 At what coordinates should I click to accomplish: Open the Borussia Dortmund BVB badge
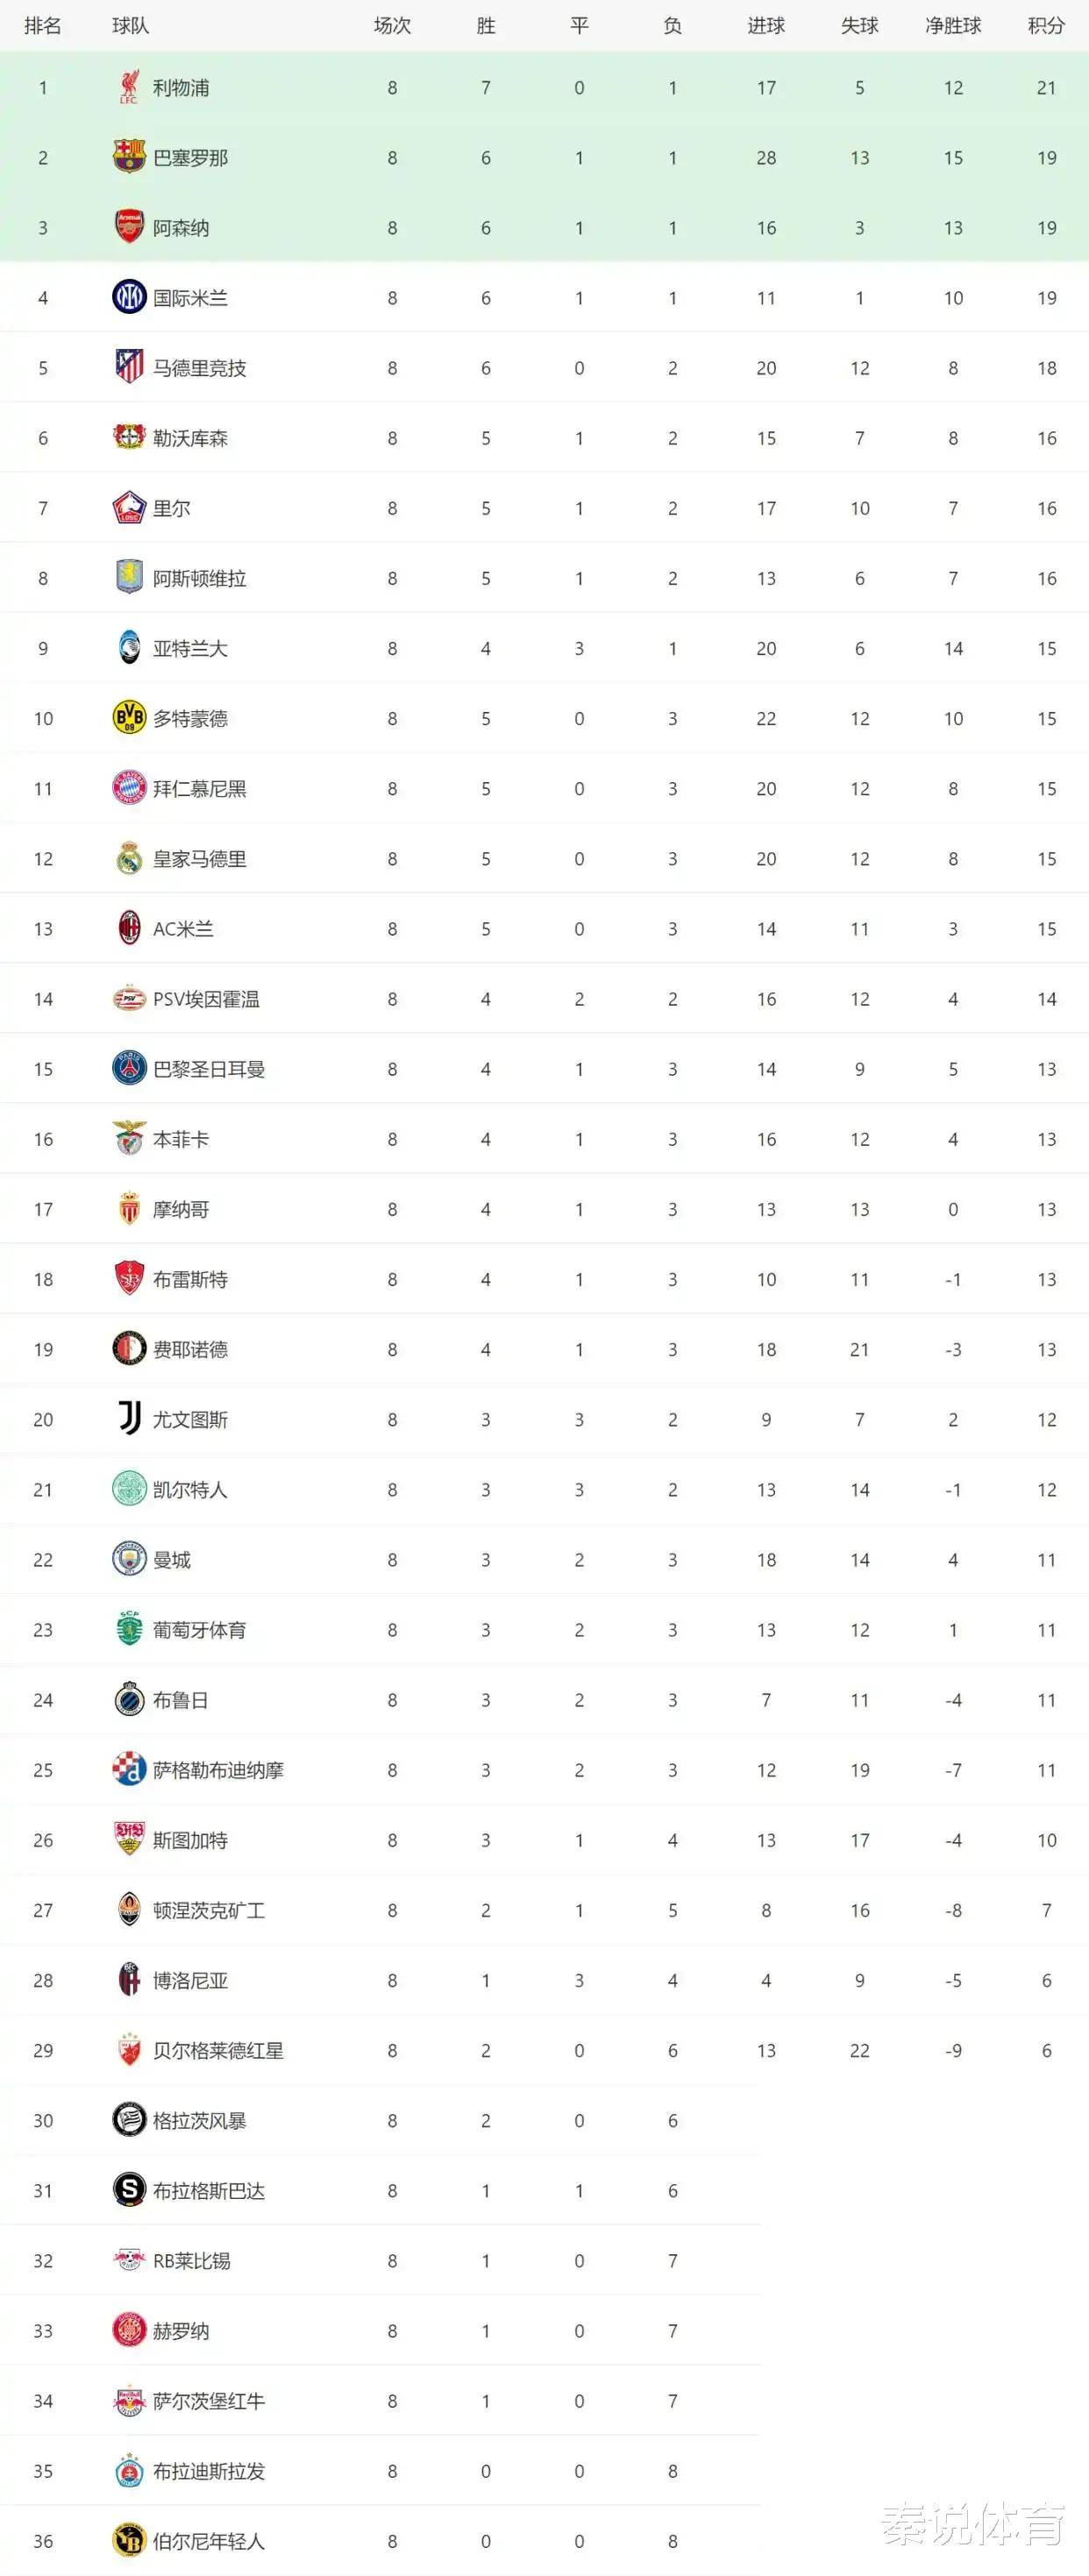coord(129,718)
